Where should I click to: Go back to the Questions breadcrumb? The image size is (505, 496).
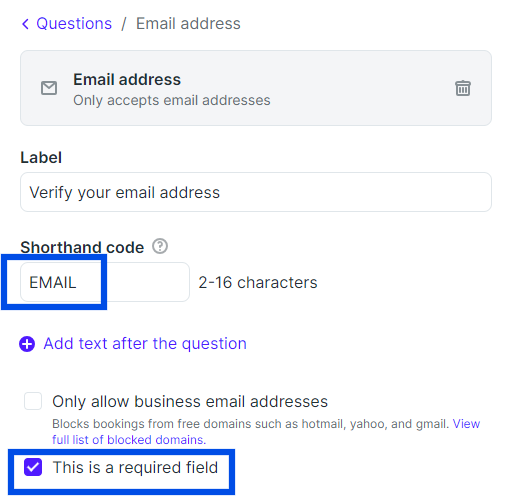pos(74,24)
